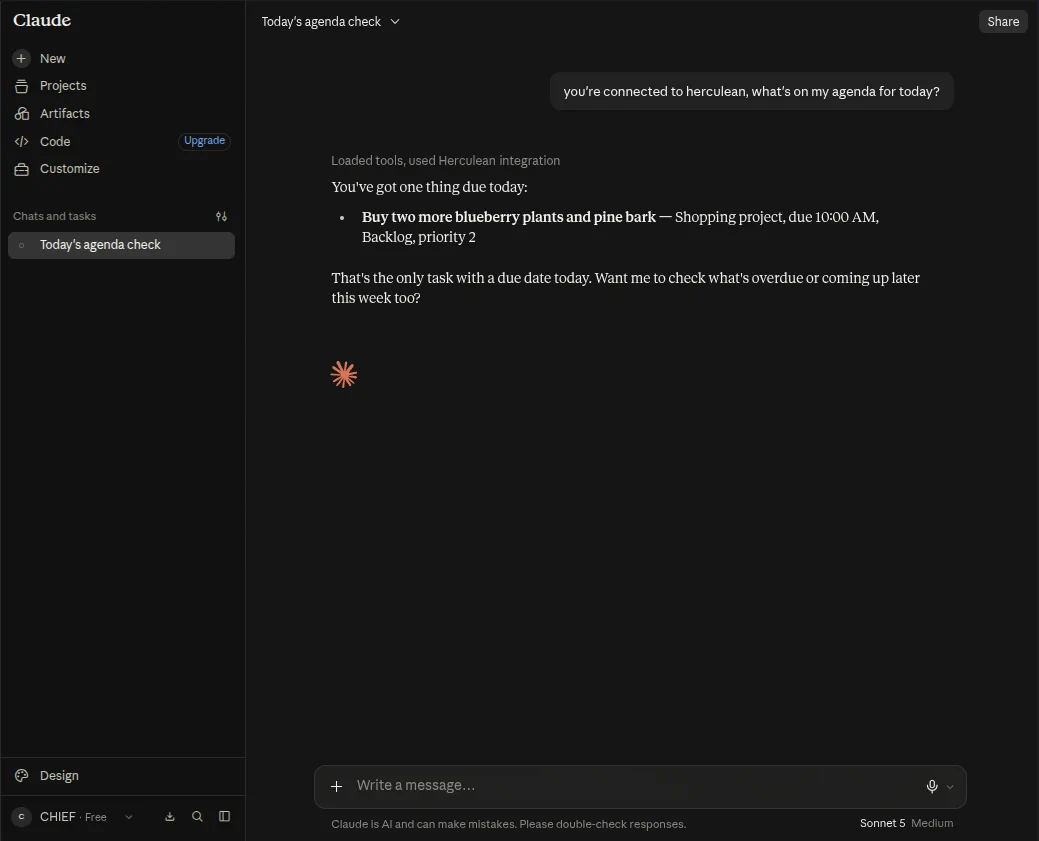Click the attachment plus icon in composer

[x=337, y=786]
